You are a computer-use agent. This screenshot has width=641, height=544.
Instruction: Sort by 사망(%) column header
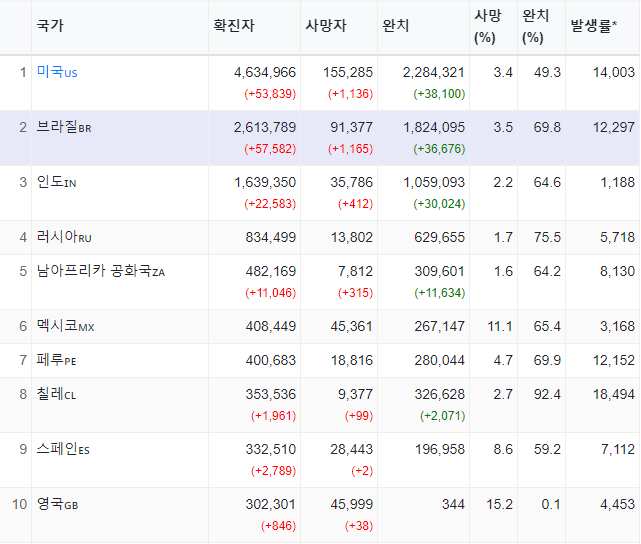click(488, 27)
